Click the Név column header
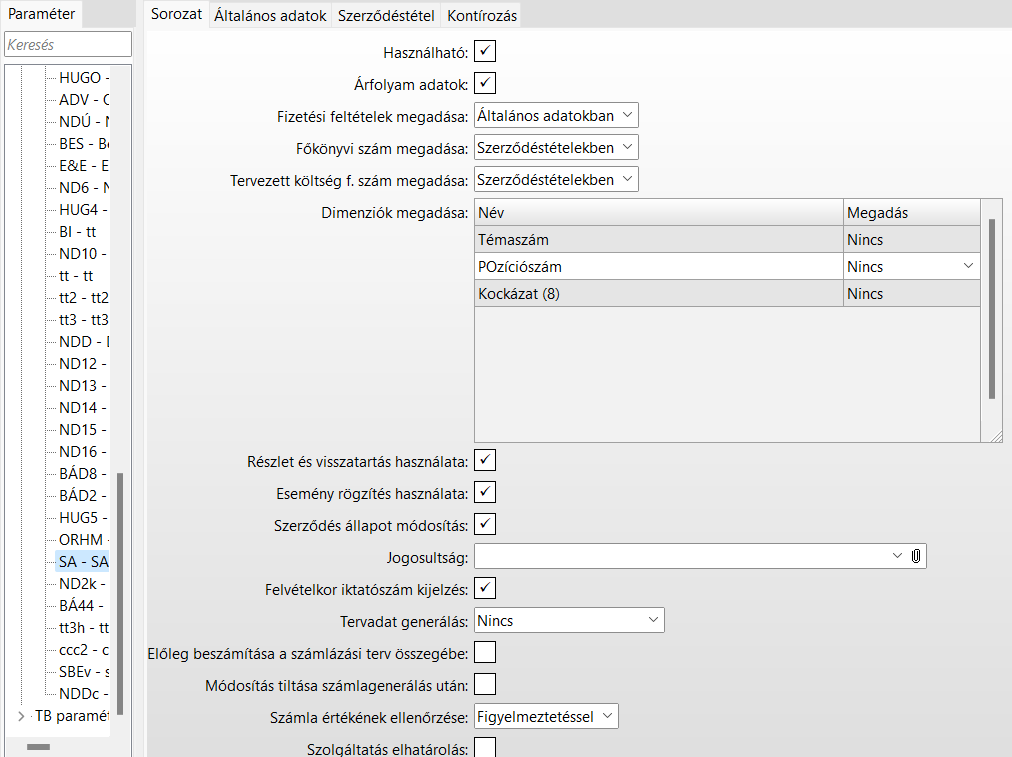 coord(658,213)
